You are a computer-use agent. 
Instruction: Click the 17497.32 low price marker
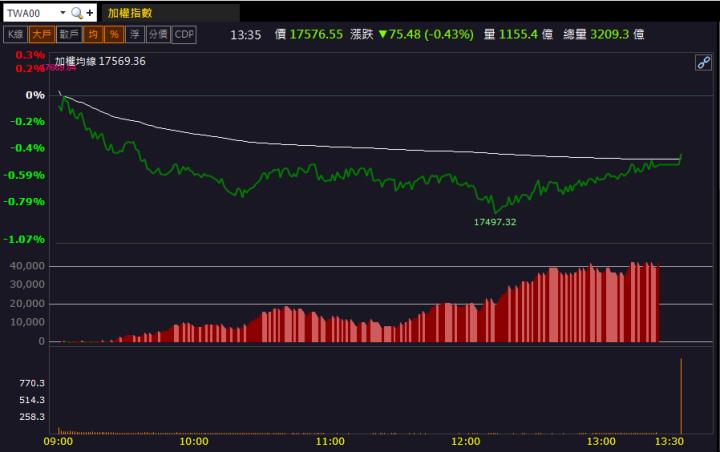[494, 221]
